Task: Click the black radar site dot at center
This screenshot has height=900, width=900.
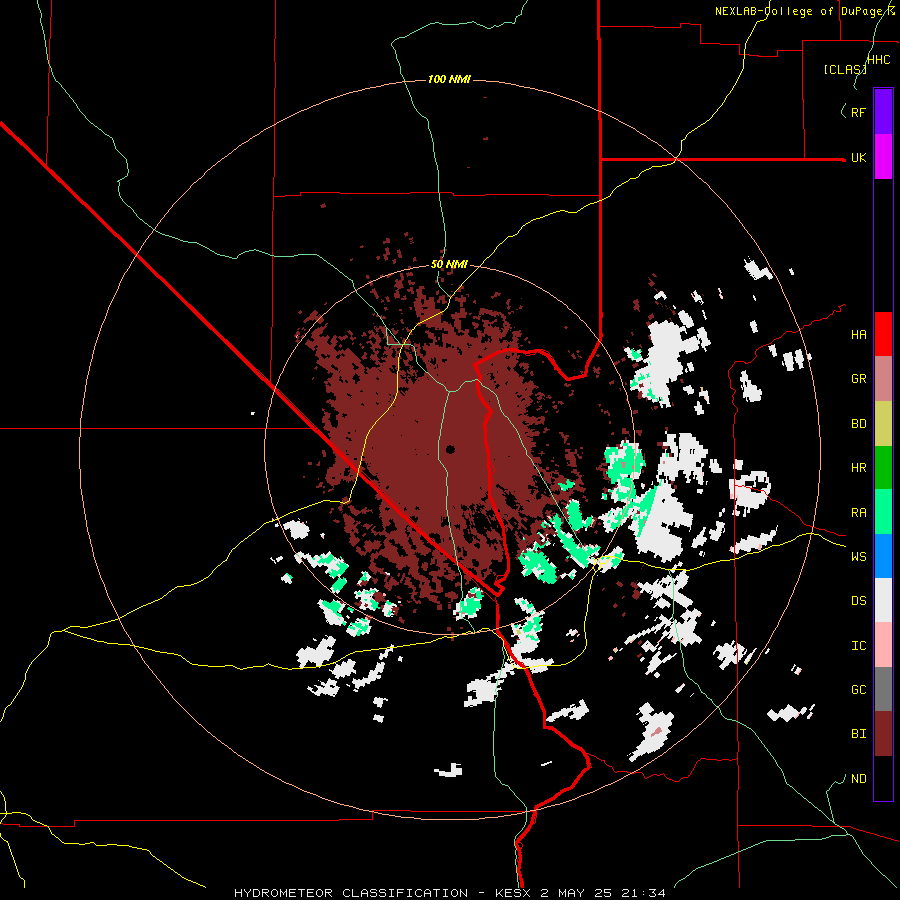Action: click(x=450, y=449)
